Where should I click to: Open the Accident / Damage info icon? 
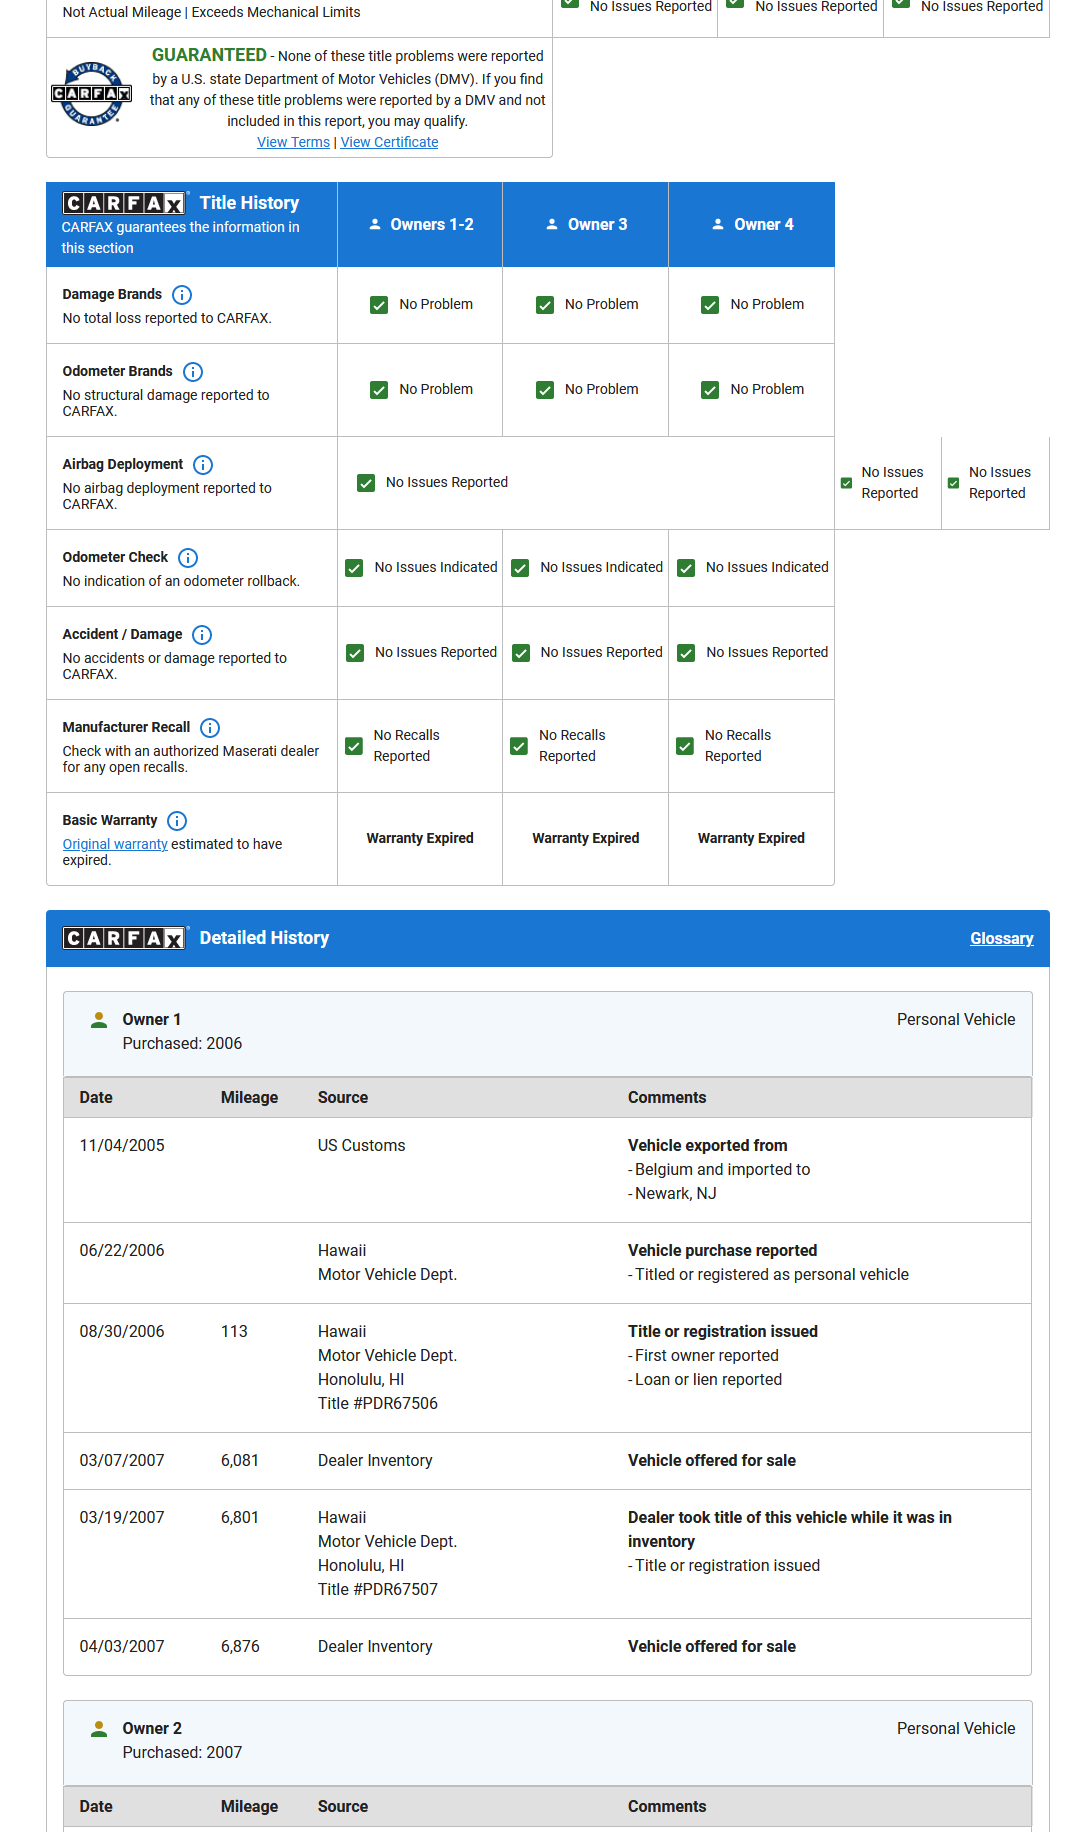tap(202, 635)
